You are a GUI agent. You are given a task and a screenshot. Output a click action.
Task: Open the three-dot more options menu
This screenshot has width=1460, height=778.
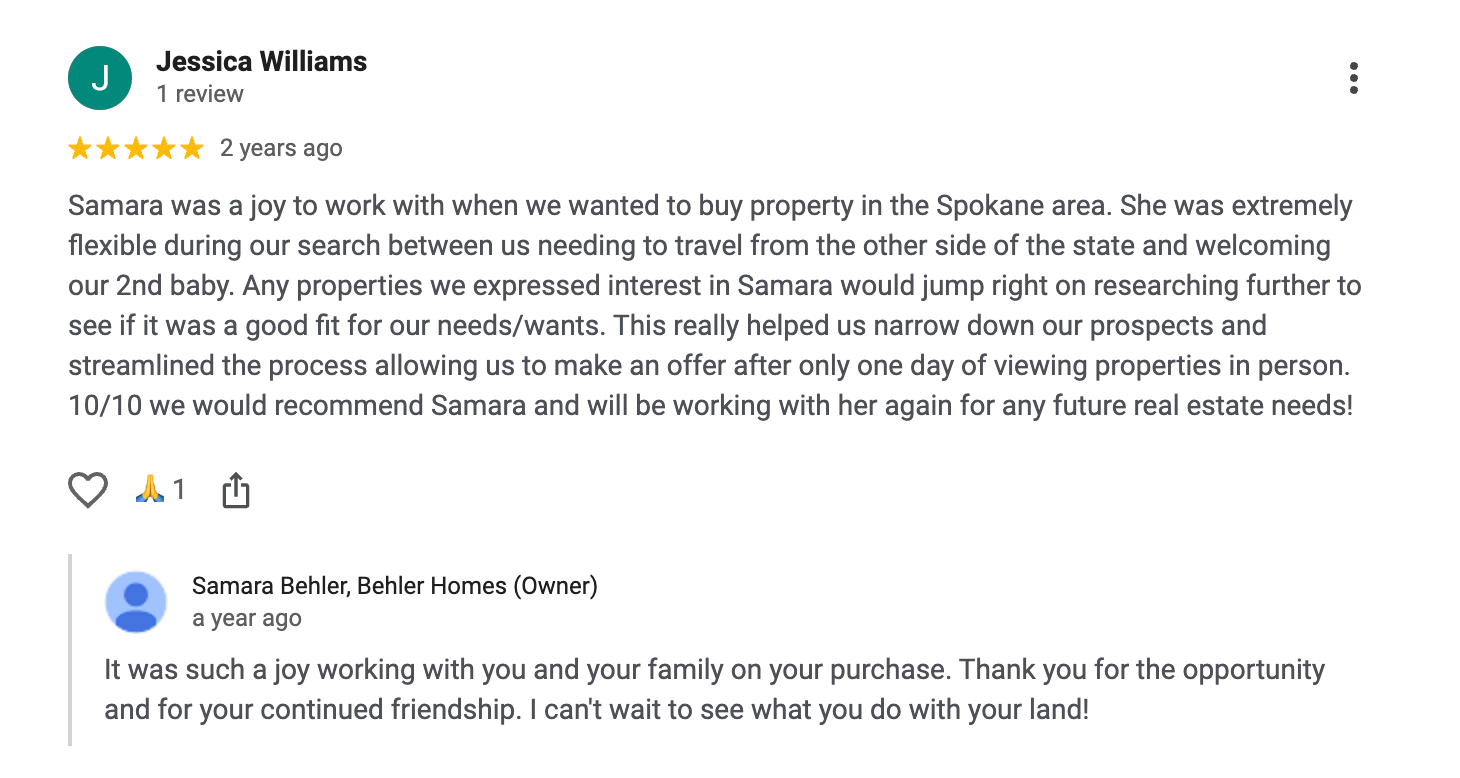[1353, 78]
